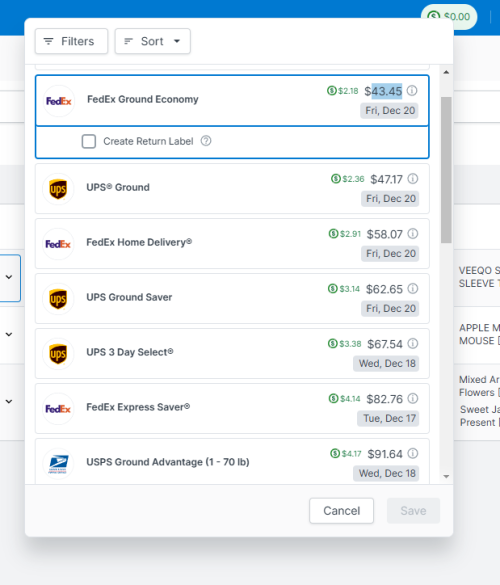Click info icon beside $67.54 UPS 3 Day Select
Viewport: 500px width, 585px height.
click(x=413, y=343)
